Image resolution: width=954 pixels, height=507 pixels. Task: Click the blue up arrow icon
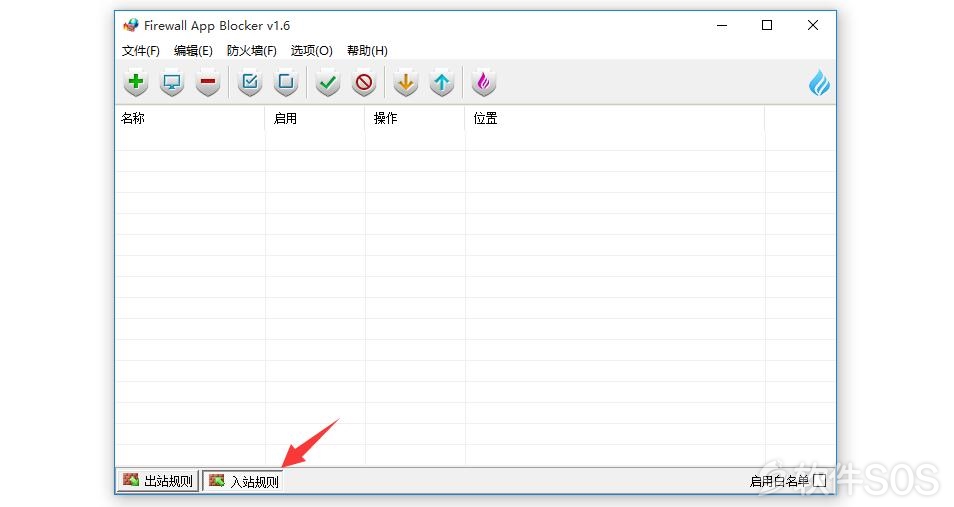442,82
